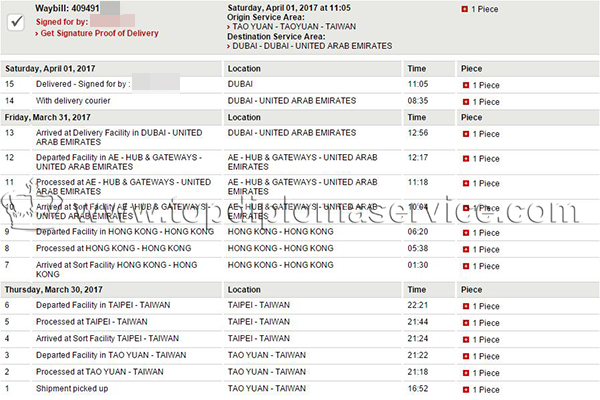Click piece icon in row 13 Arrived at Delivery Facility

tap(466, 134)
